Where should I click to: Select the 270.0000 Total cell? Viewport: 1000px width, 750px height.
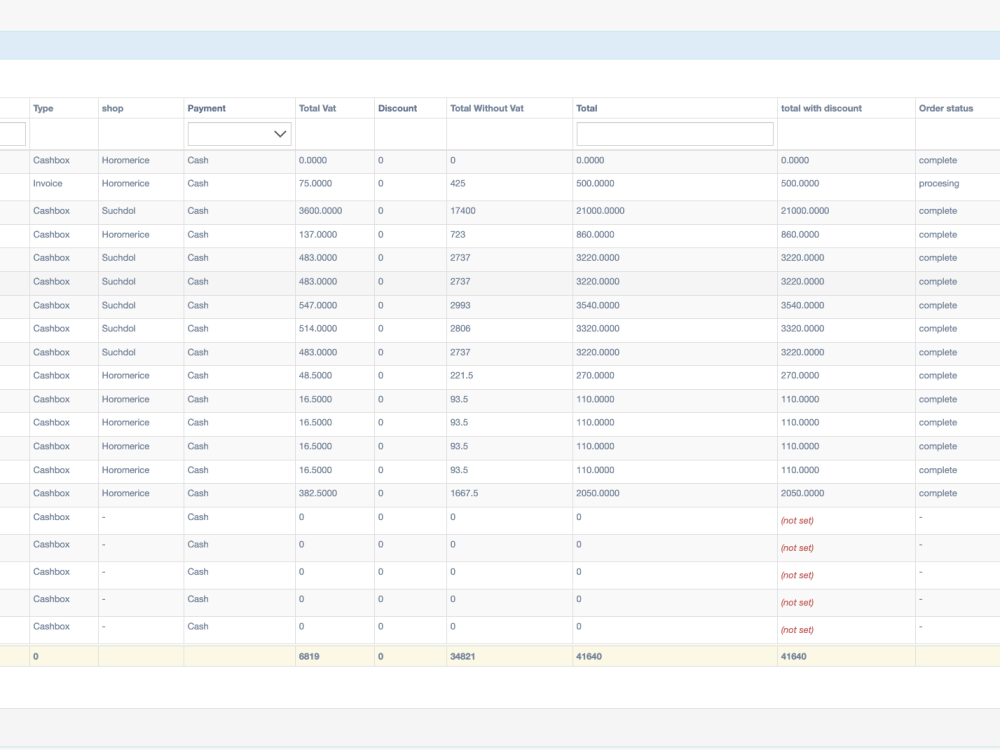[x=595, y=376]
